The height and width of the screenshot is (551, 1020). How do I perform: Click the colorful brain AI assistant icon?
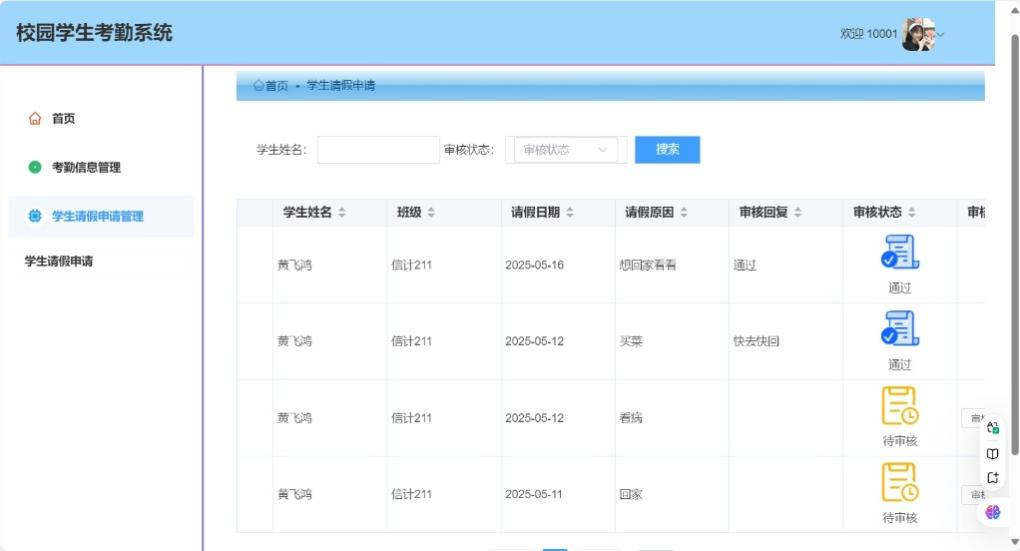(992, 512)
